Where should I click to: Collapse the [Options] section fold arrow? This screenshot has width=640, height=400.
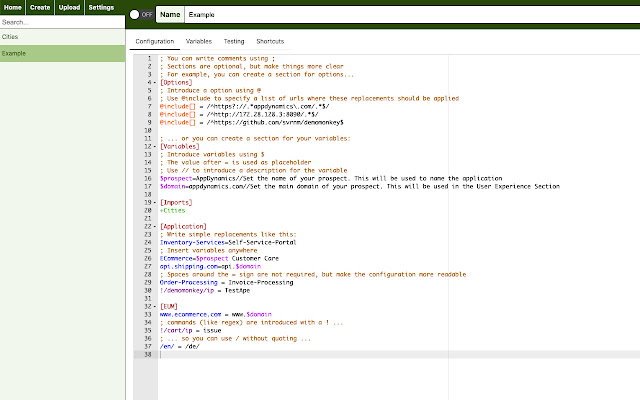click(x=153, y=81)
